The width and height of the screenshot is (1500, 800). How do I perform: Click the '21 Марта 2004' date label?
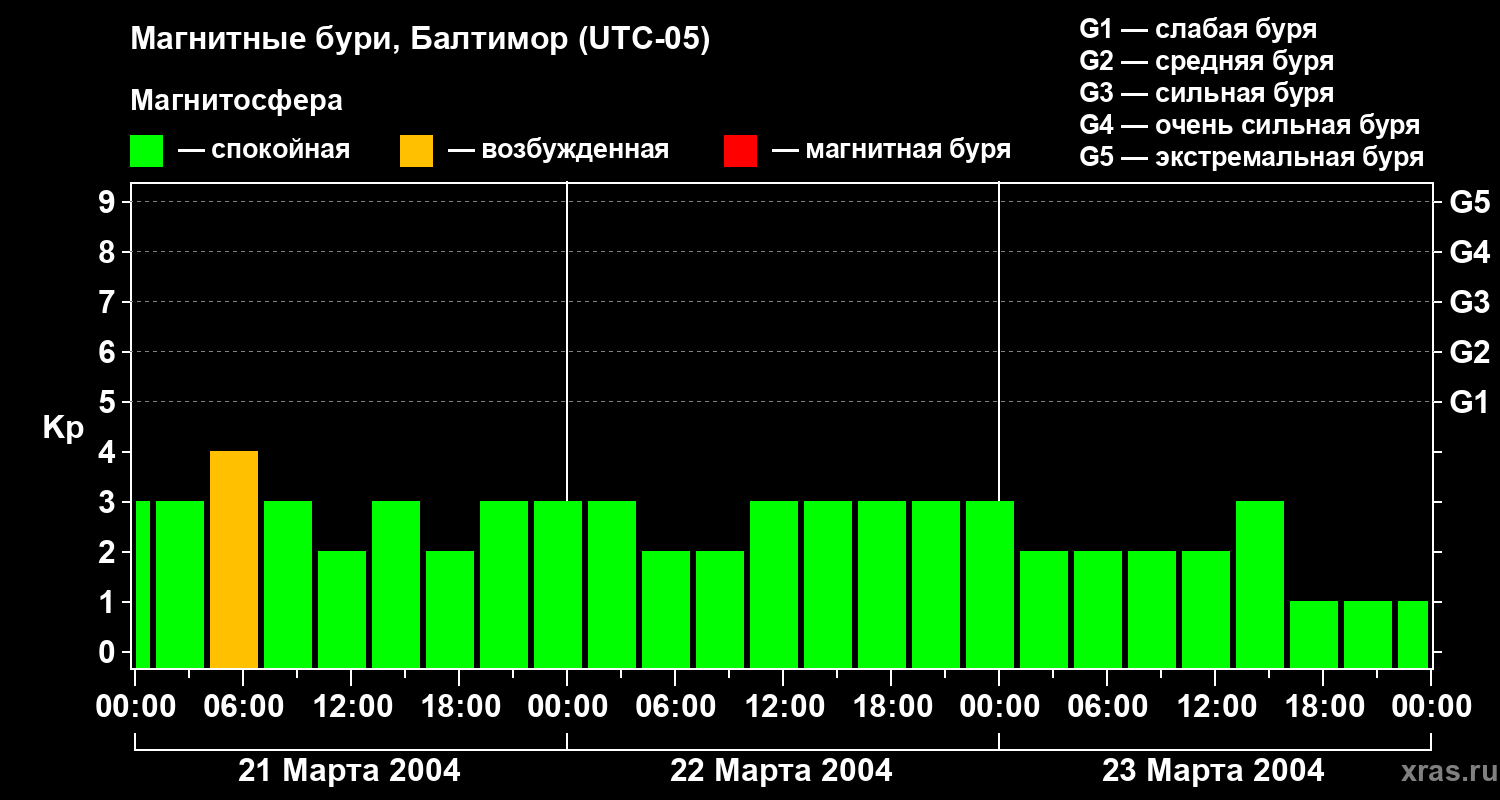click(349, 771)
